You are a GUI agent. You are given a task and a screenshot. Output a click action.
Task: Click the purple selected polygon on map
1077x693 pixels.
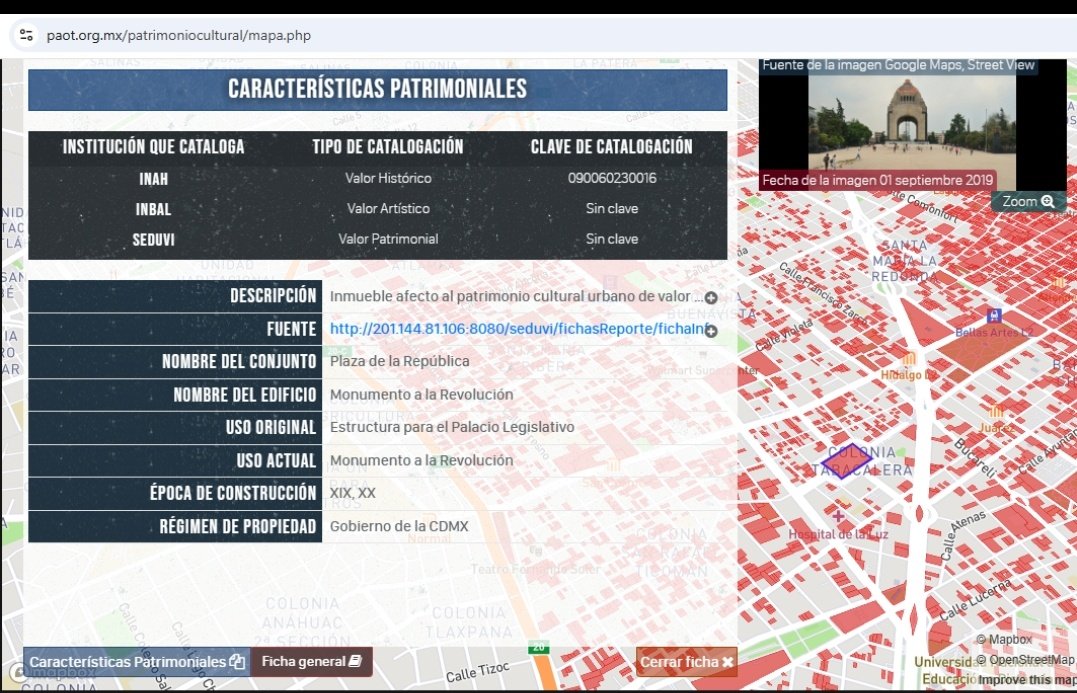pos(847,461)
